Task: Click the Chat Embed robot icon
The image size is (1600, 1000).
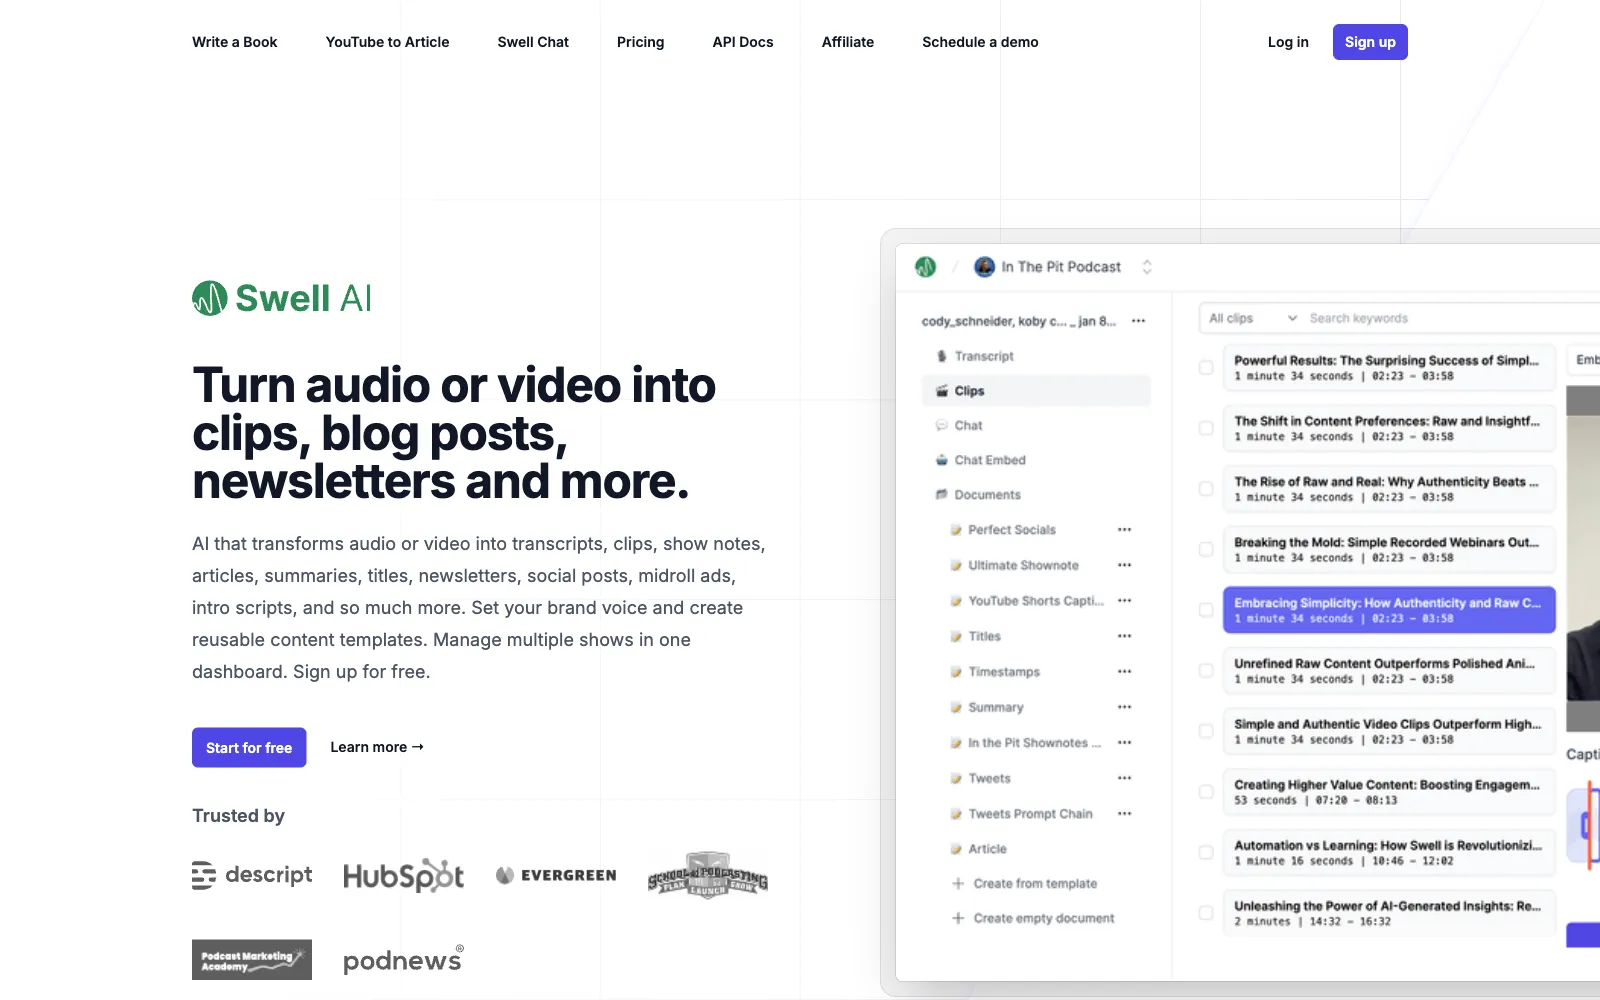Action: click(x=941, y=460)
